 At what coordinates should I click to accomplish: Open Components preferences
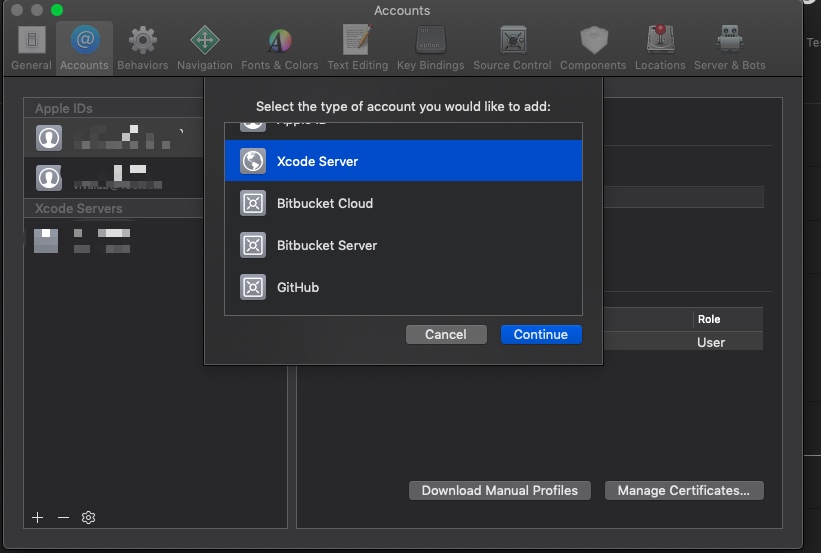click(x=593, y=48)
